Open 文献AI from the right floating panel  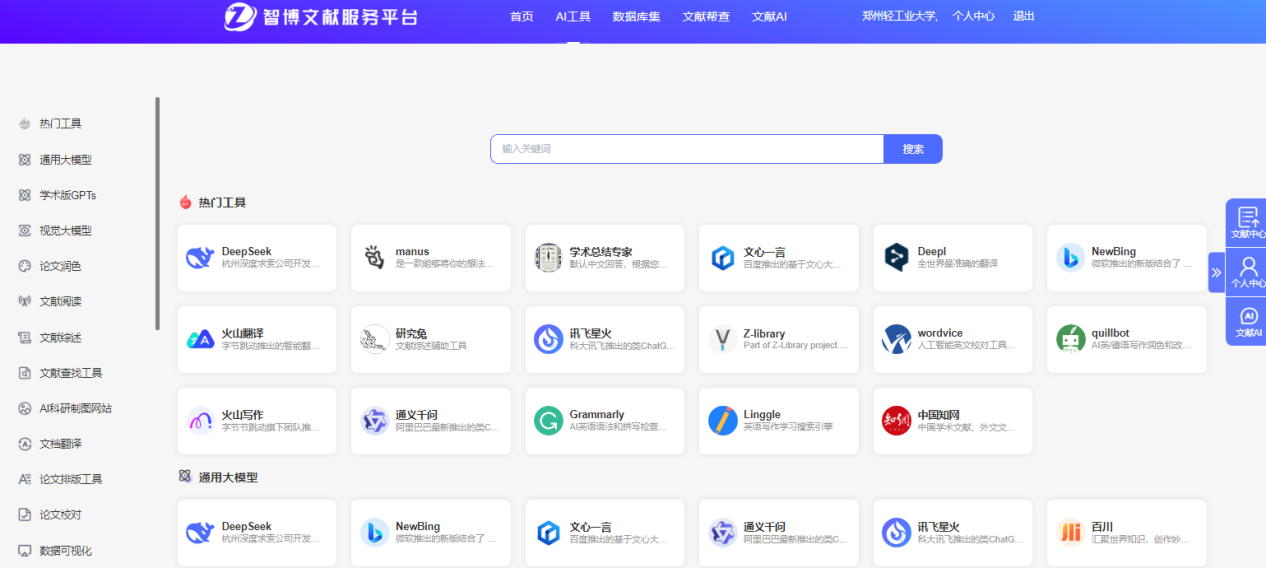click(1247, 321)
